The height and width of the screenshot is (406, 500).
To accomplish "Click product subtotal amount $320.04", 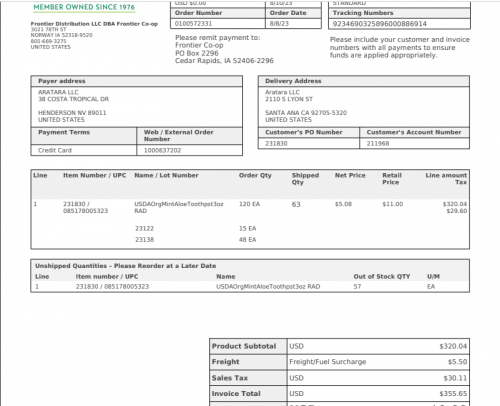I will click(x=453, y=346).
